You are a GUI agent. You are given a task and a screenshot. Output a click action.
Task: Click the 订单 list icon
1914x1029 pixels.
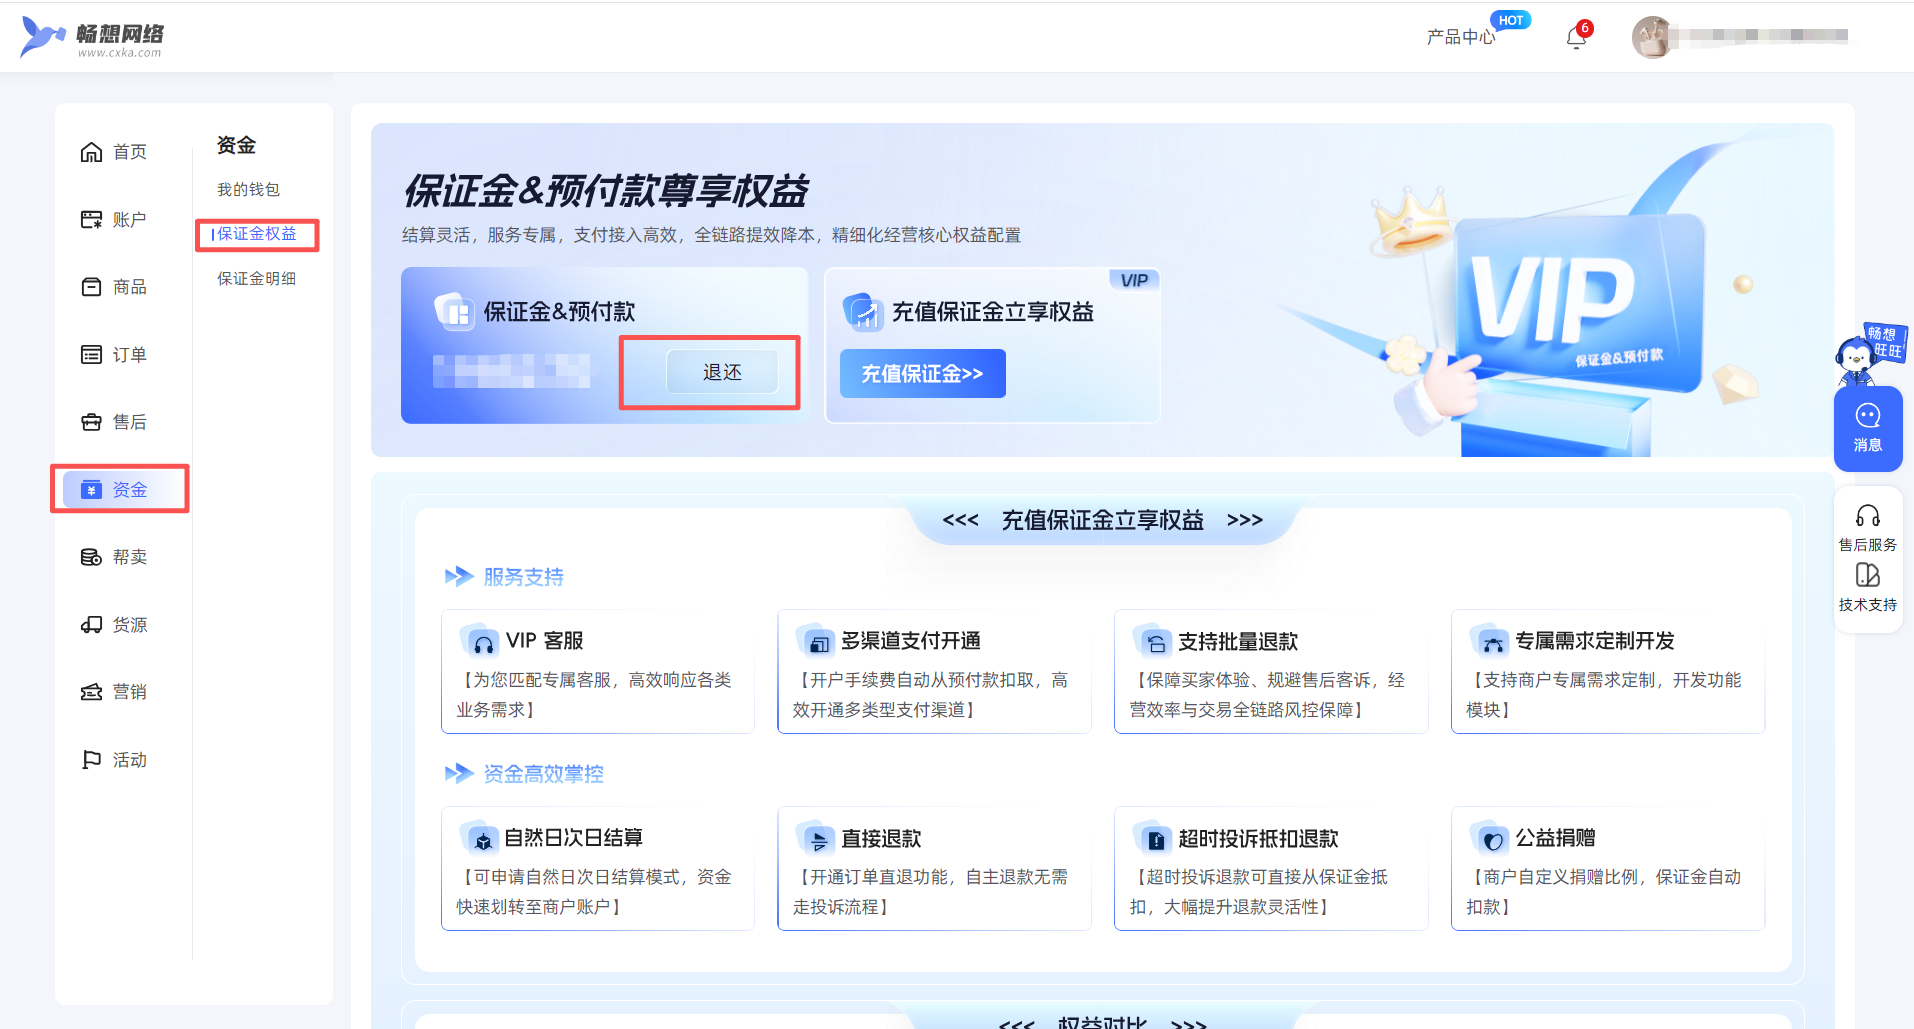coord(91,355)
